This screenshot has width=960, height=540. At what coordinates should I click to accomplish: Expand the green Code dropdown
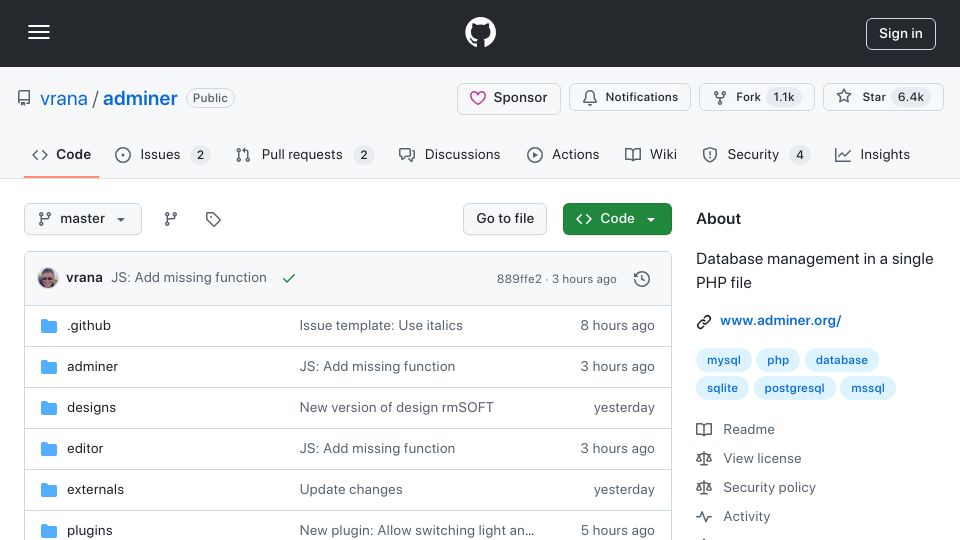click(x=617, y=219)
